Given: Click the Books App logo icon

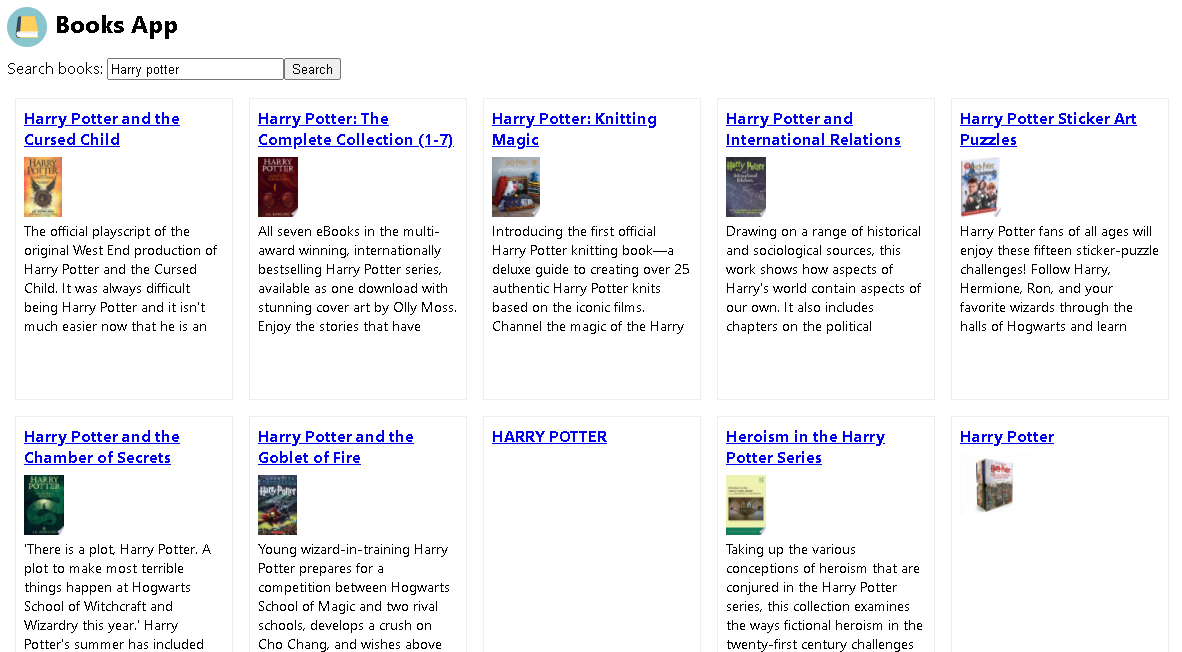Looking at the screenshot, I should click(x=27, y=26).
